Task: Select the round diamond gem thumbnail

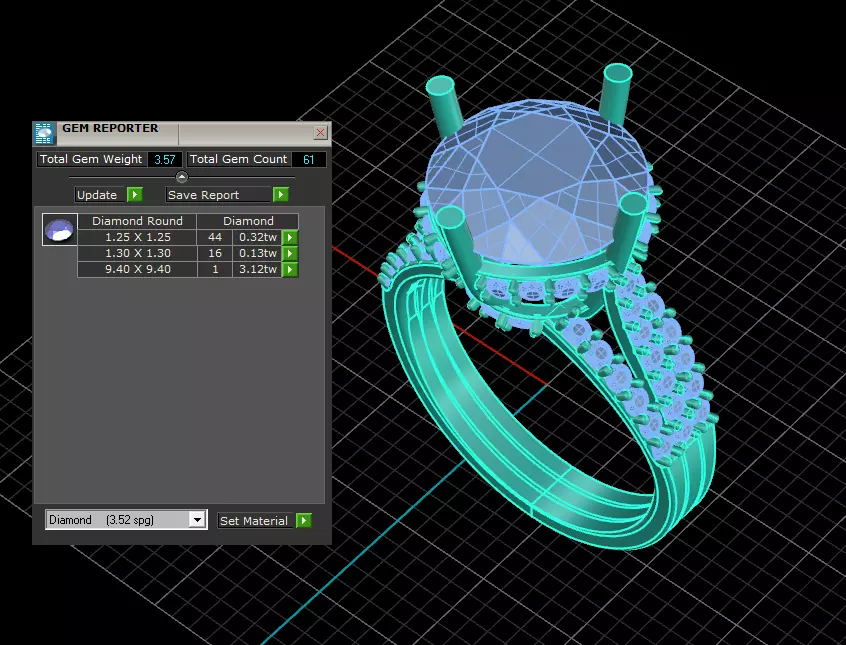Action: (60, 229)
